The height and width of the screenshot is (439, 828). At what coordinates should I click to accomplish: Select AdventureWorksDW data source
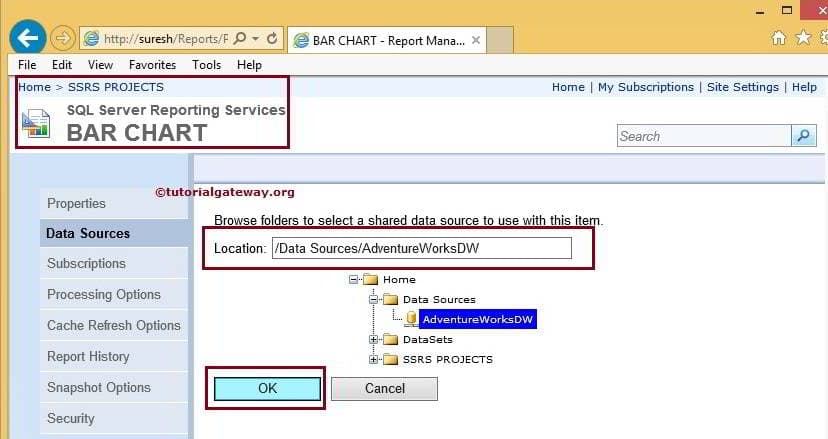click(x=477, y=319)
